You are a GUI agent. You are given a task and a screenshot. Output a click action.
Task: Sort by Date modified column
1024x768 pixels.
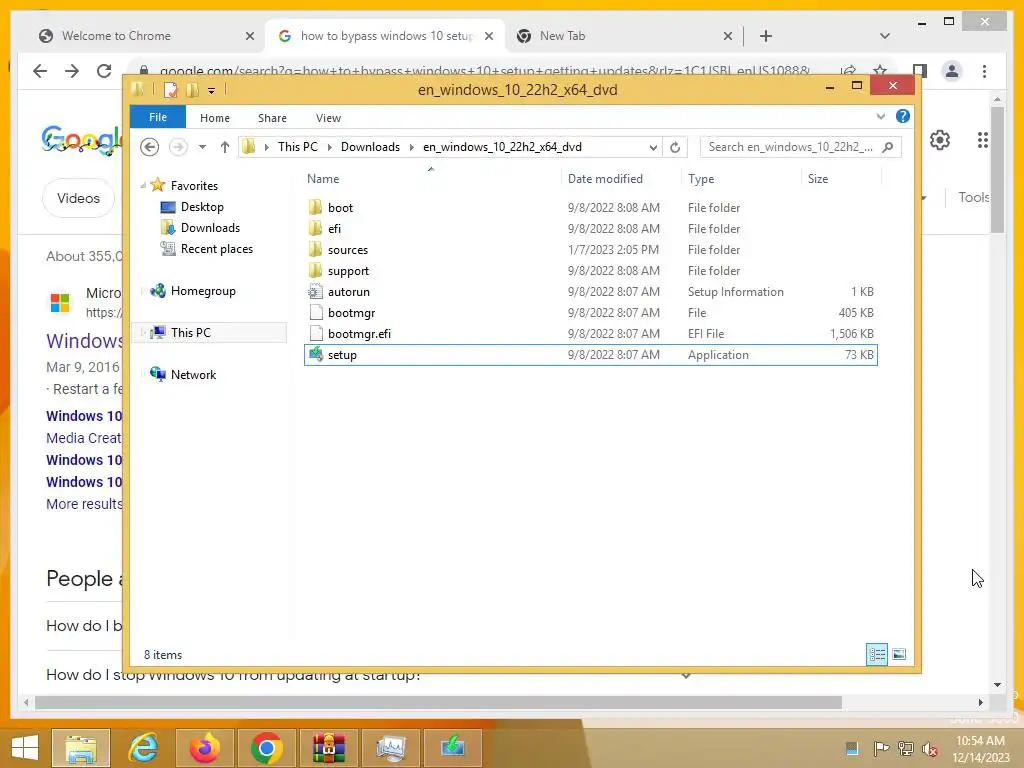pos(605,179)
